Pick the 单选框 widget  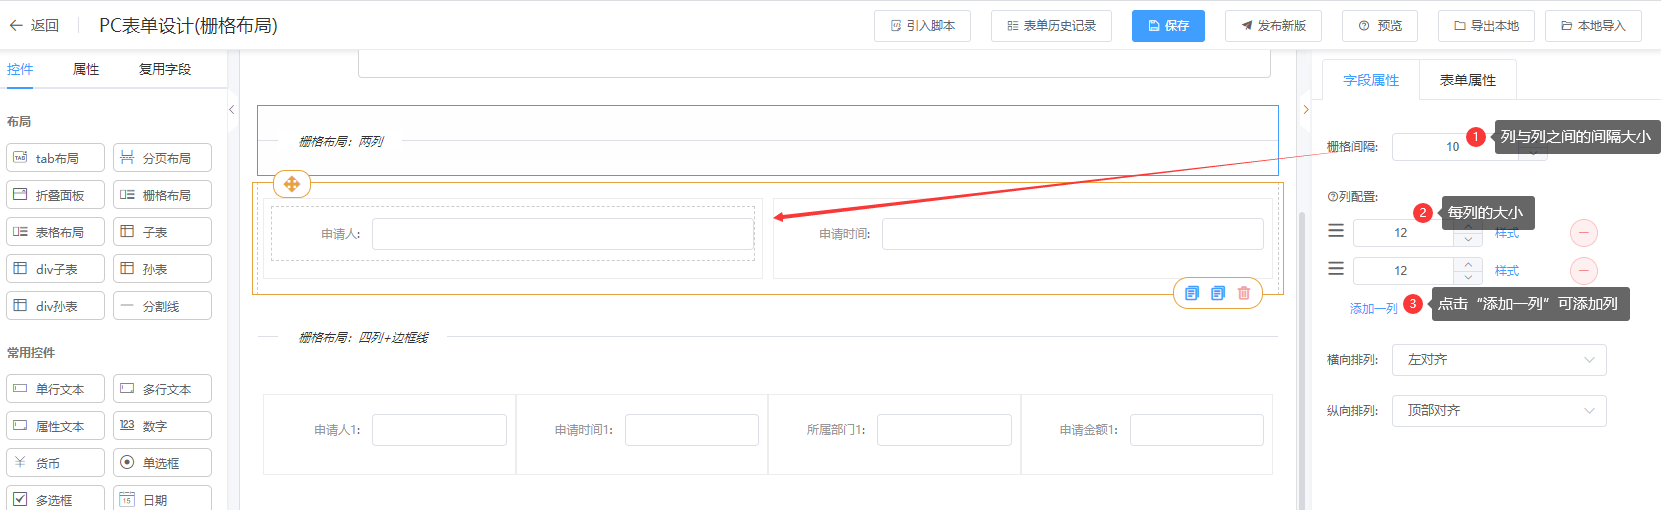tap(162, 463)
